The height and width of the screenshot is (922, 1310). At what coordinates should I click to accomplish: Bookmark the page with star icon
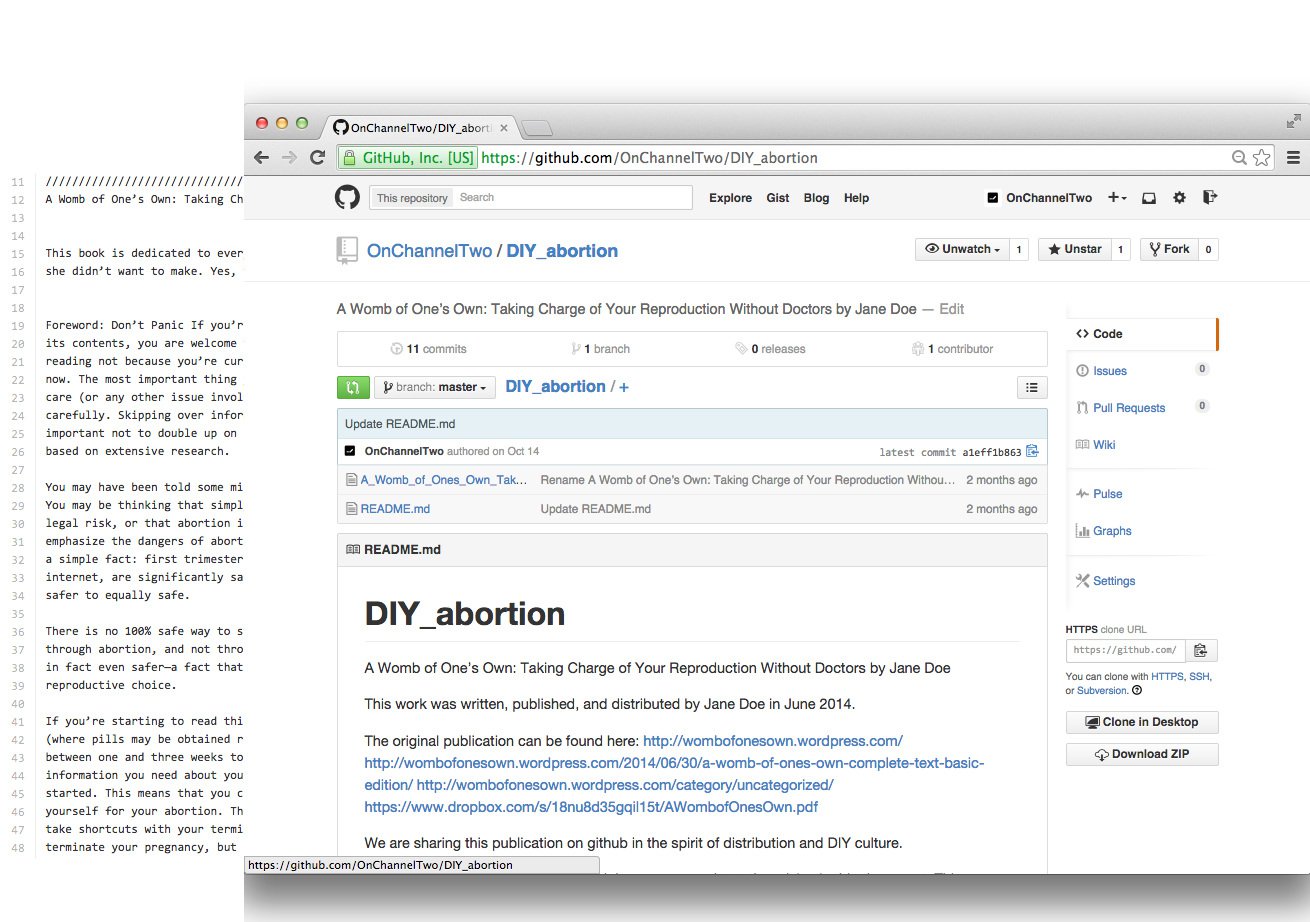(1262, 157)
